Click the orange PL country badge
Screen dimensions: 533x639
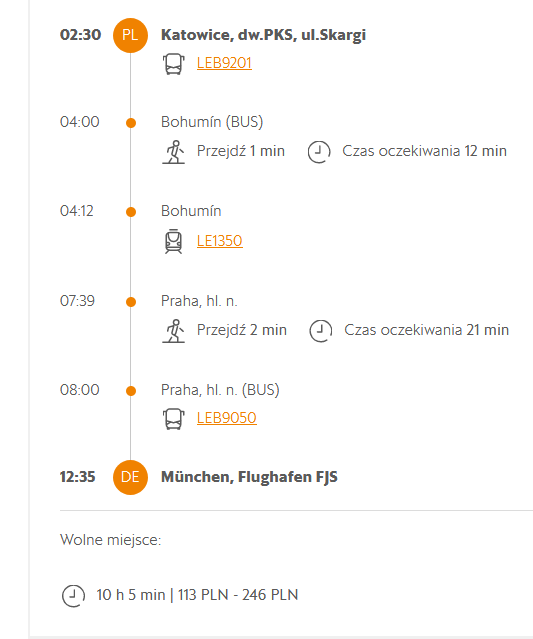pos(130,35)
